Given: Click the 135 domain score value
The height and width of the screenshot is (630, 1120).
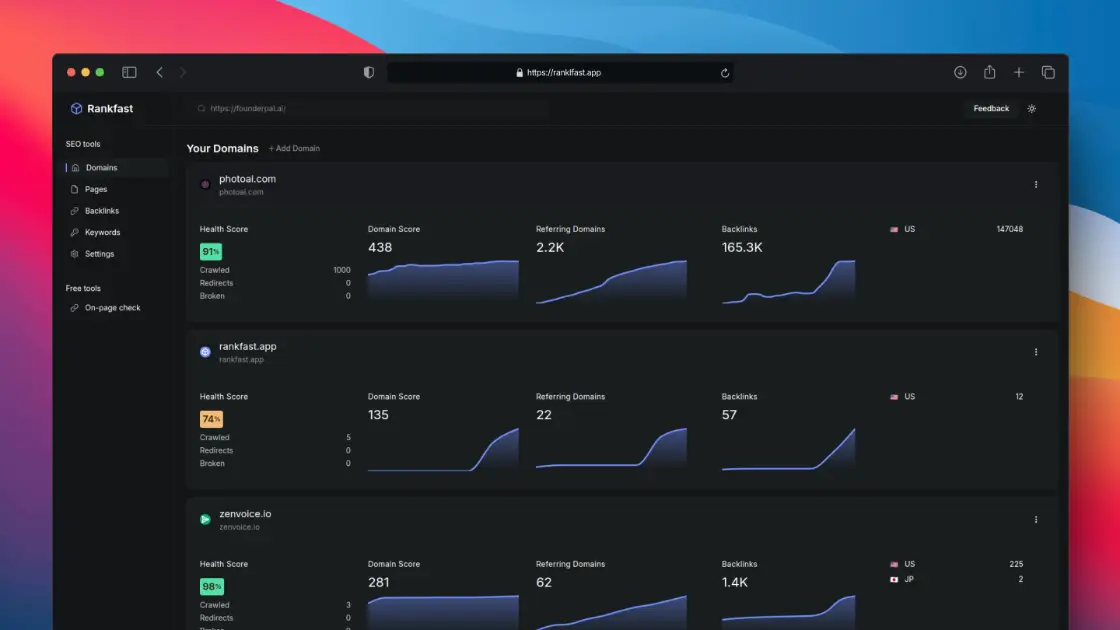Looking at the screenshot, I should tap(378, 415).
